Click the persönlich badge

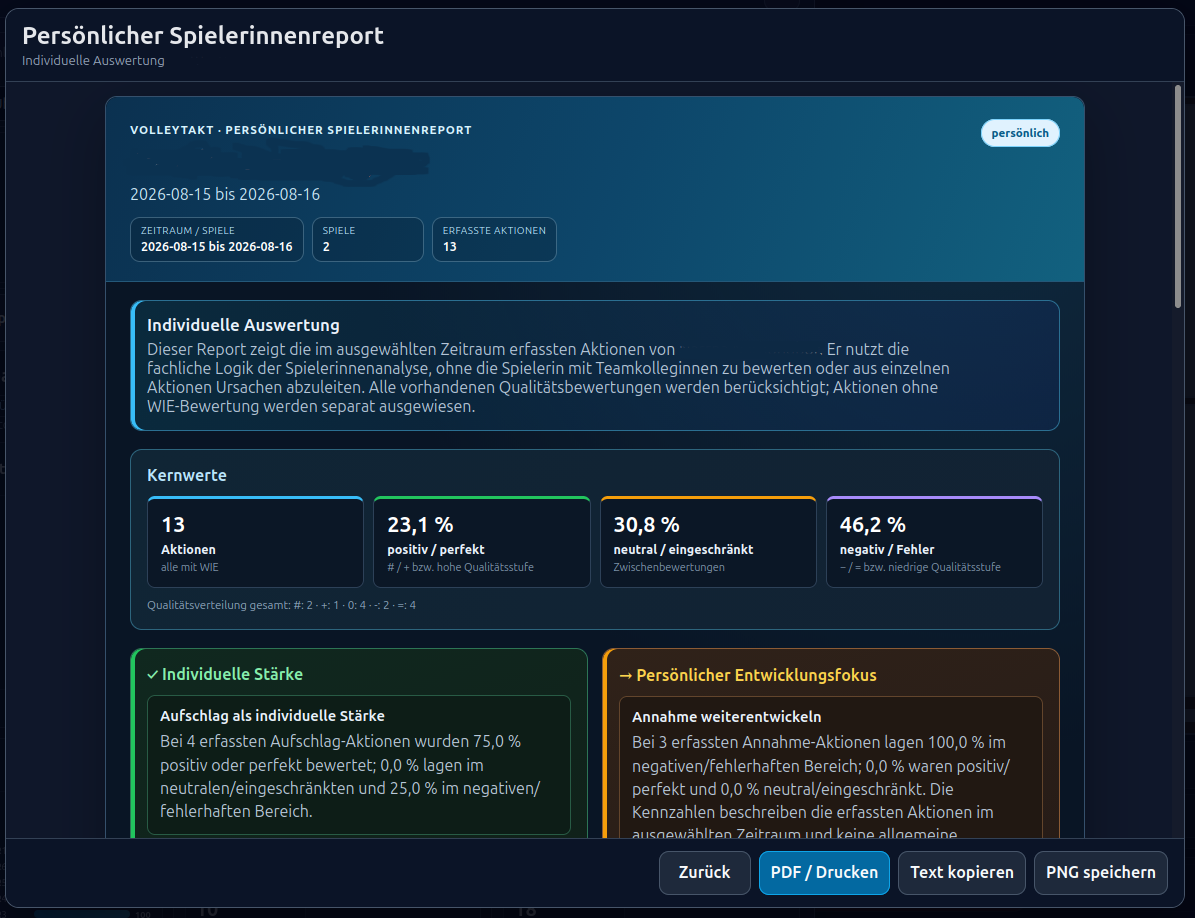[1020, 133]
